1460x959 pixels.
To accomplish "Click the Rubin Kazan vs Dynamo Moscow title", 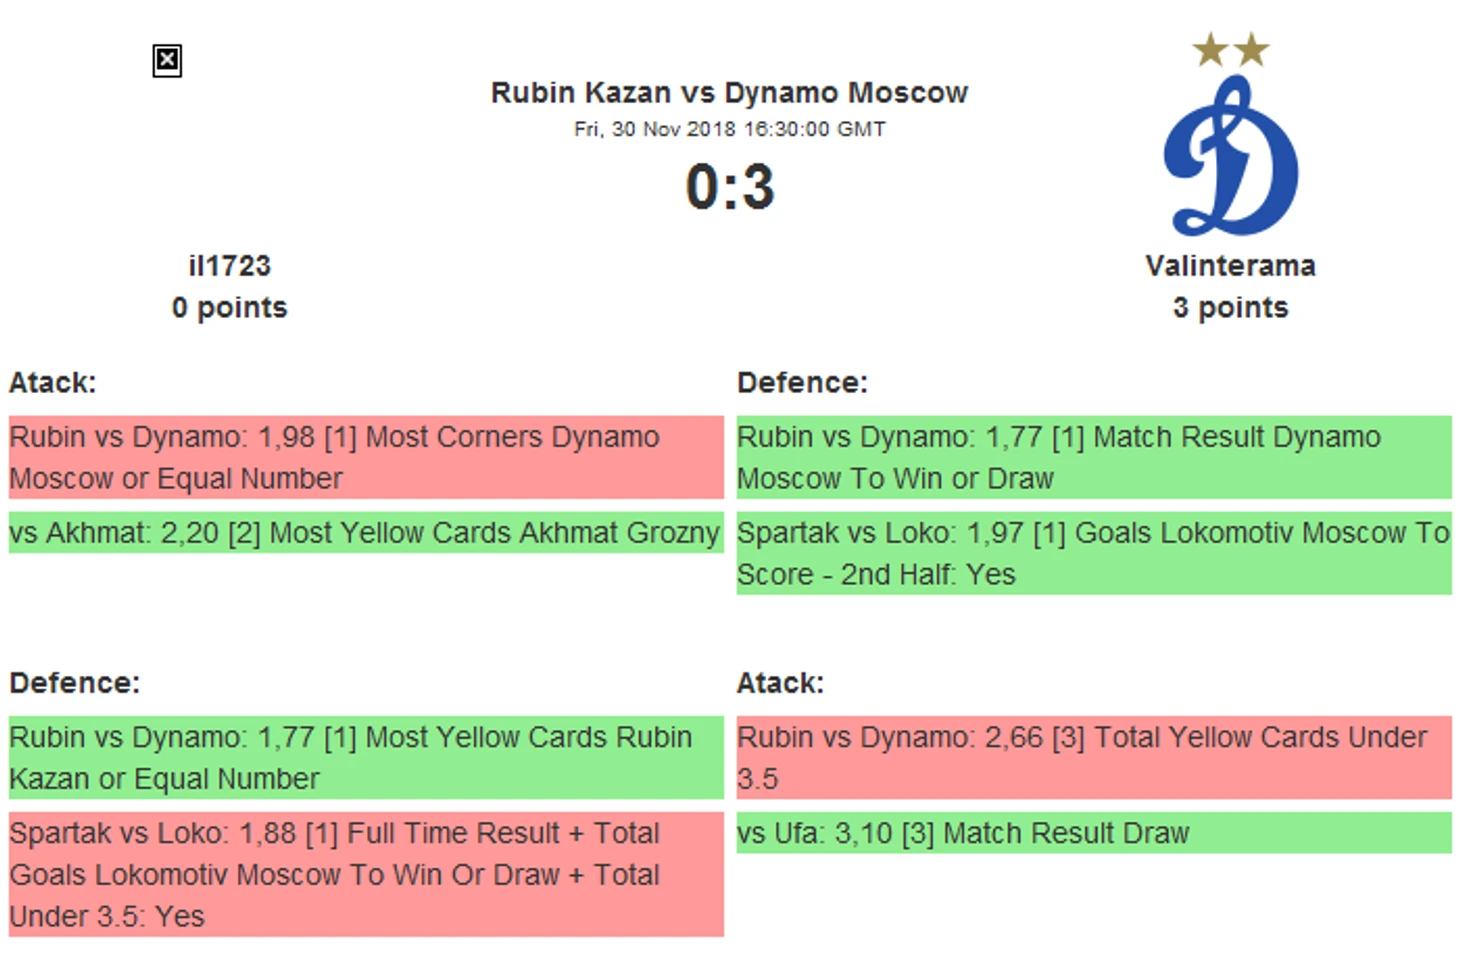I will click(729, 93).
